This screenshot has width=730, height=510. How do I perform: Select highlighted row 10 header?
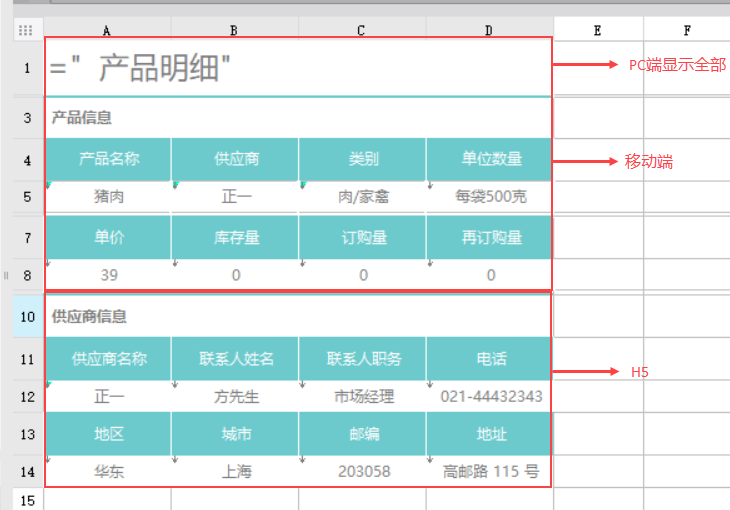[27, 317]
